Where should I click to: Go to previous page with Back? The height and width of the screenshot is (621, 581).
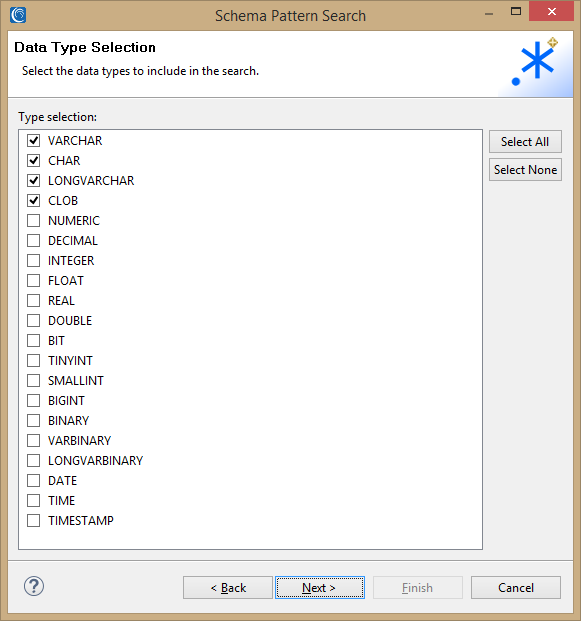[x=228, y=588]
